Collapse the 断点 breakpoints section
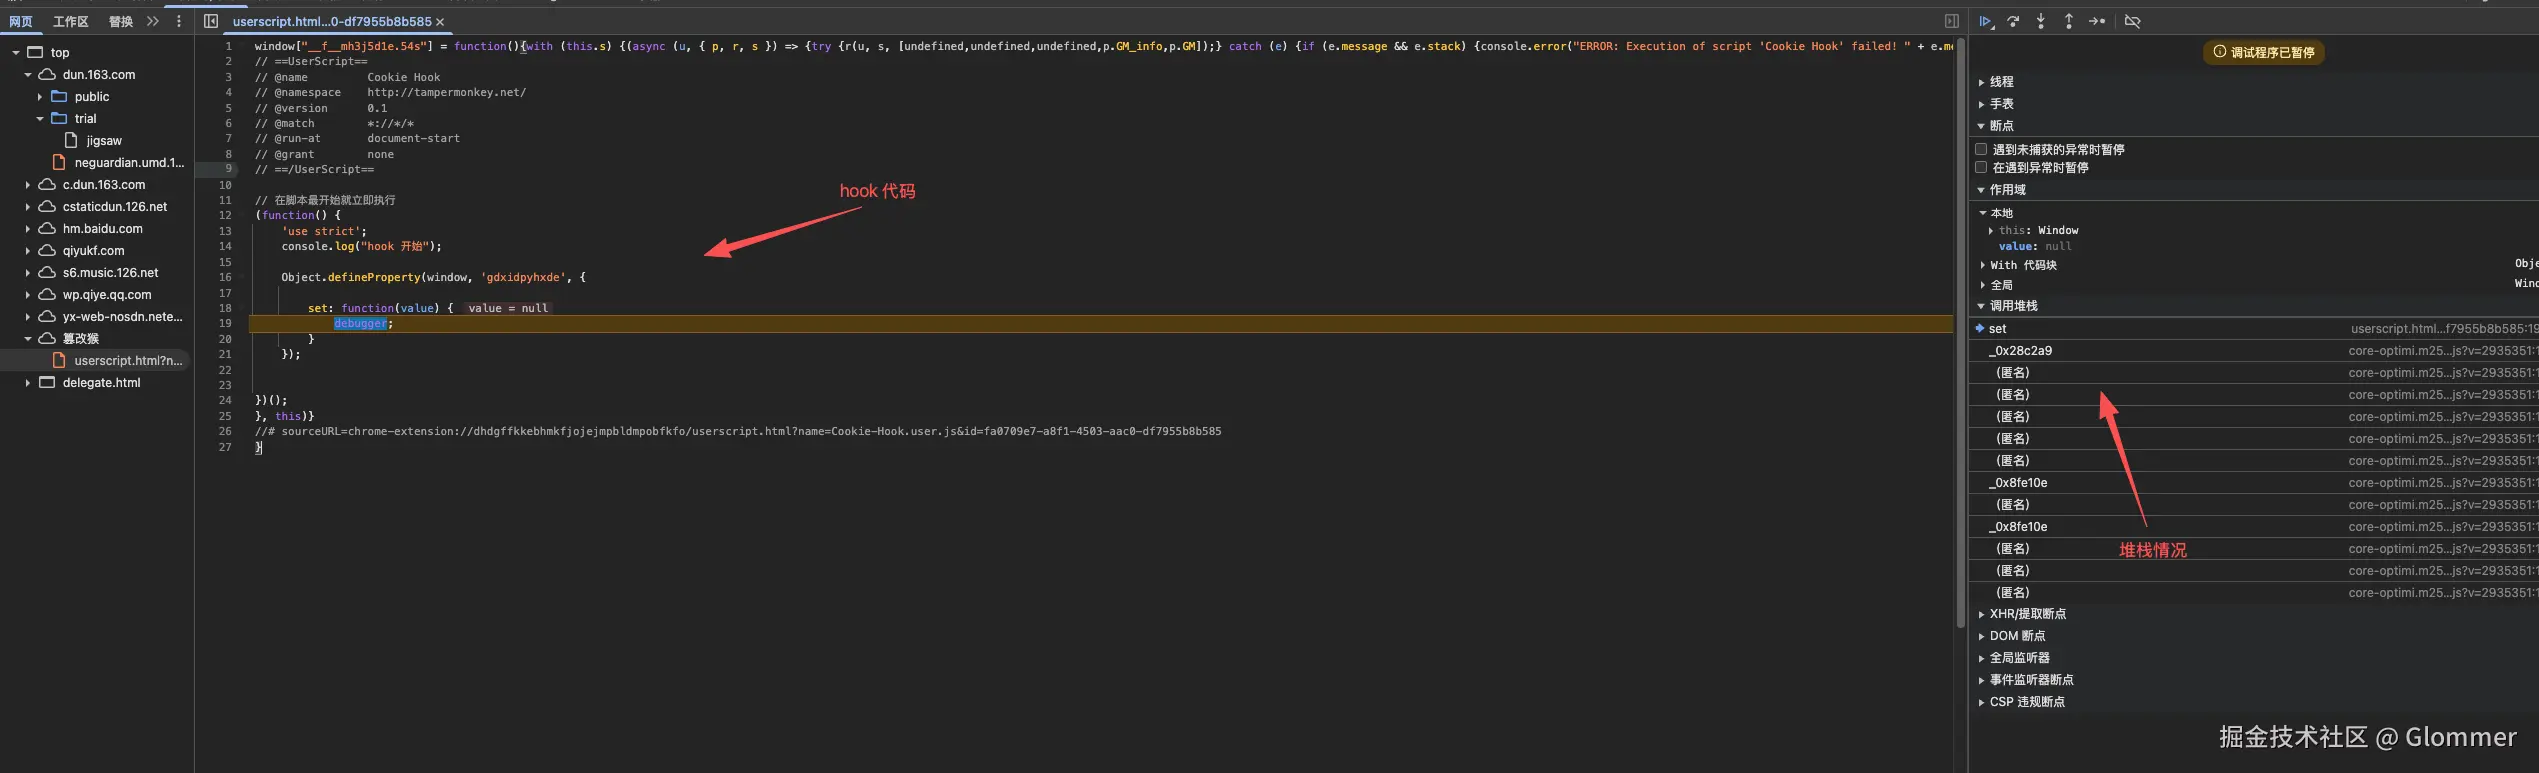The image size is (2539, 773). pos(1981,126)
